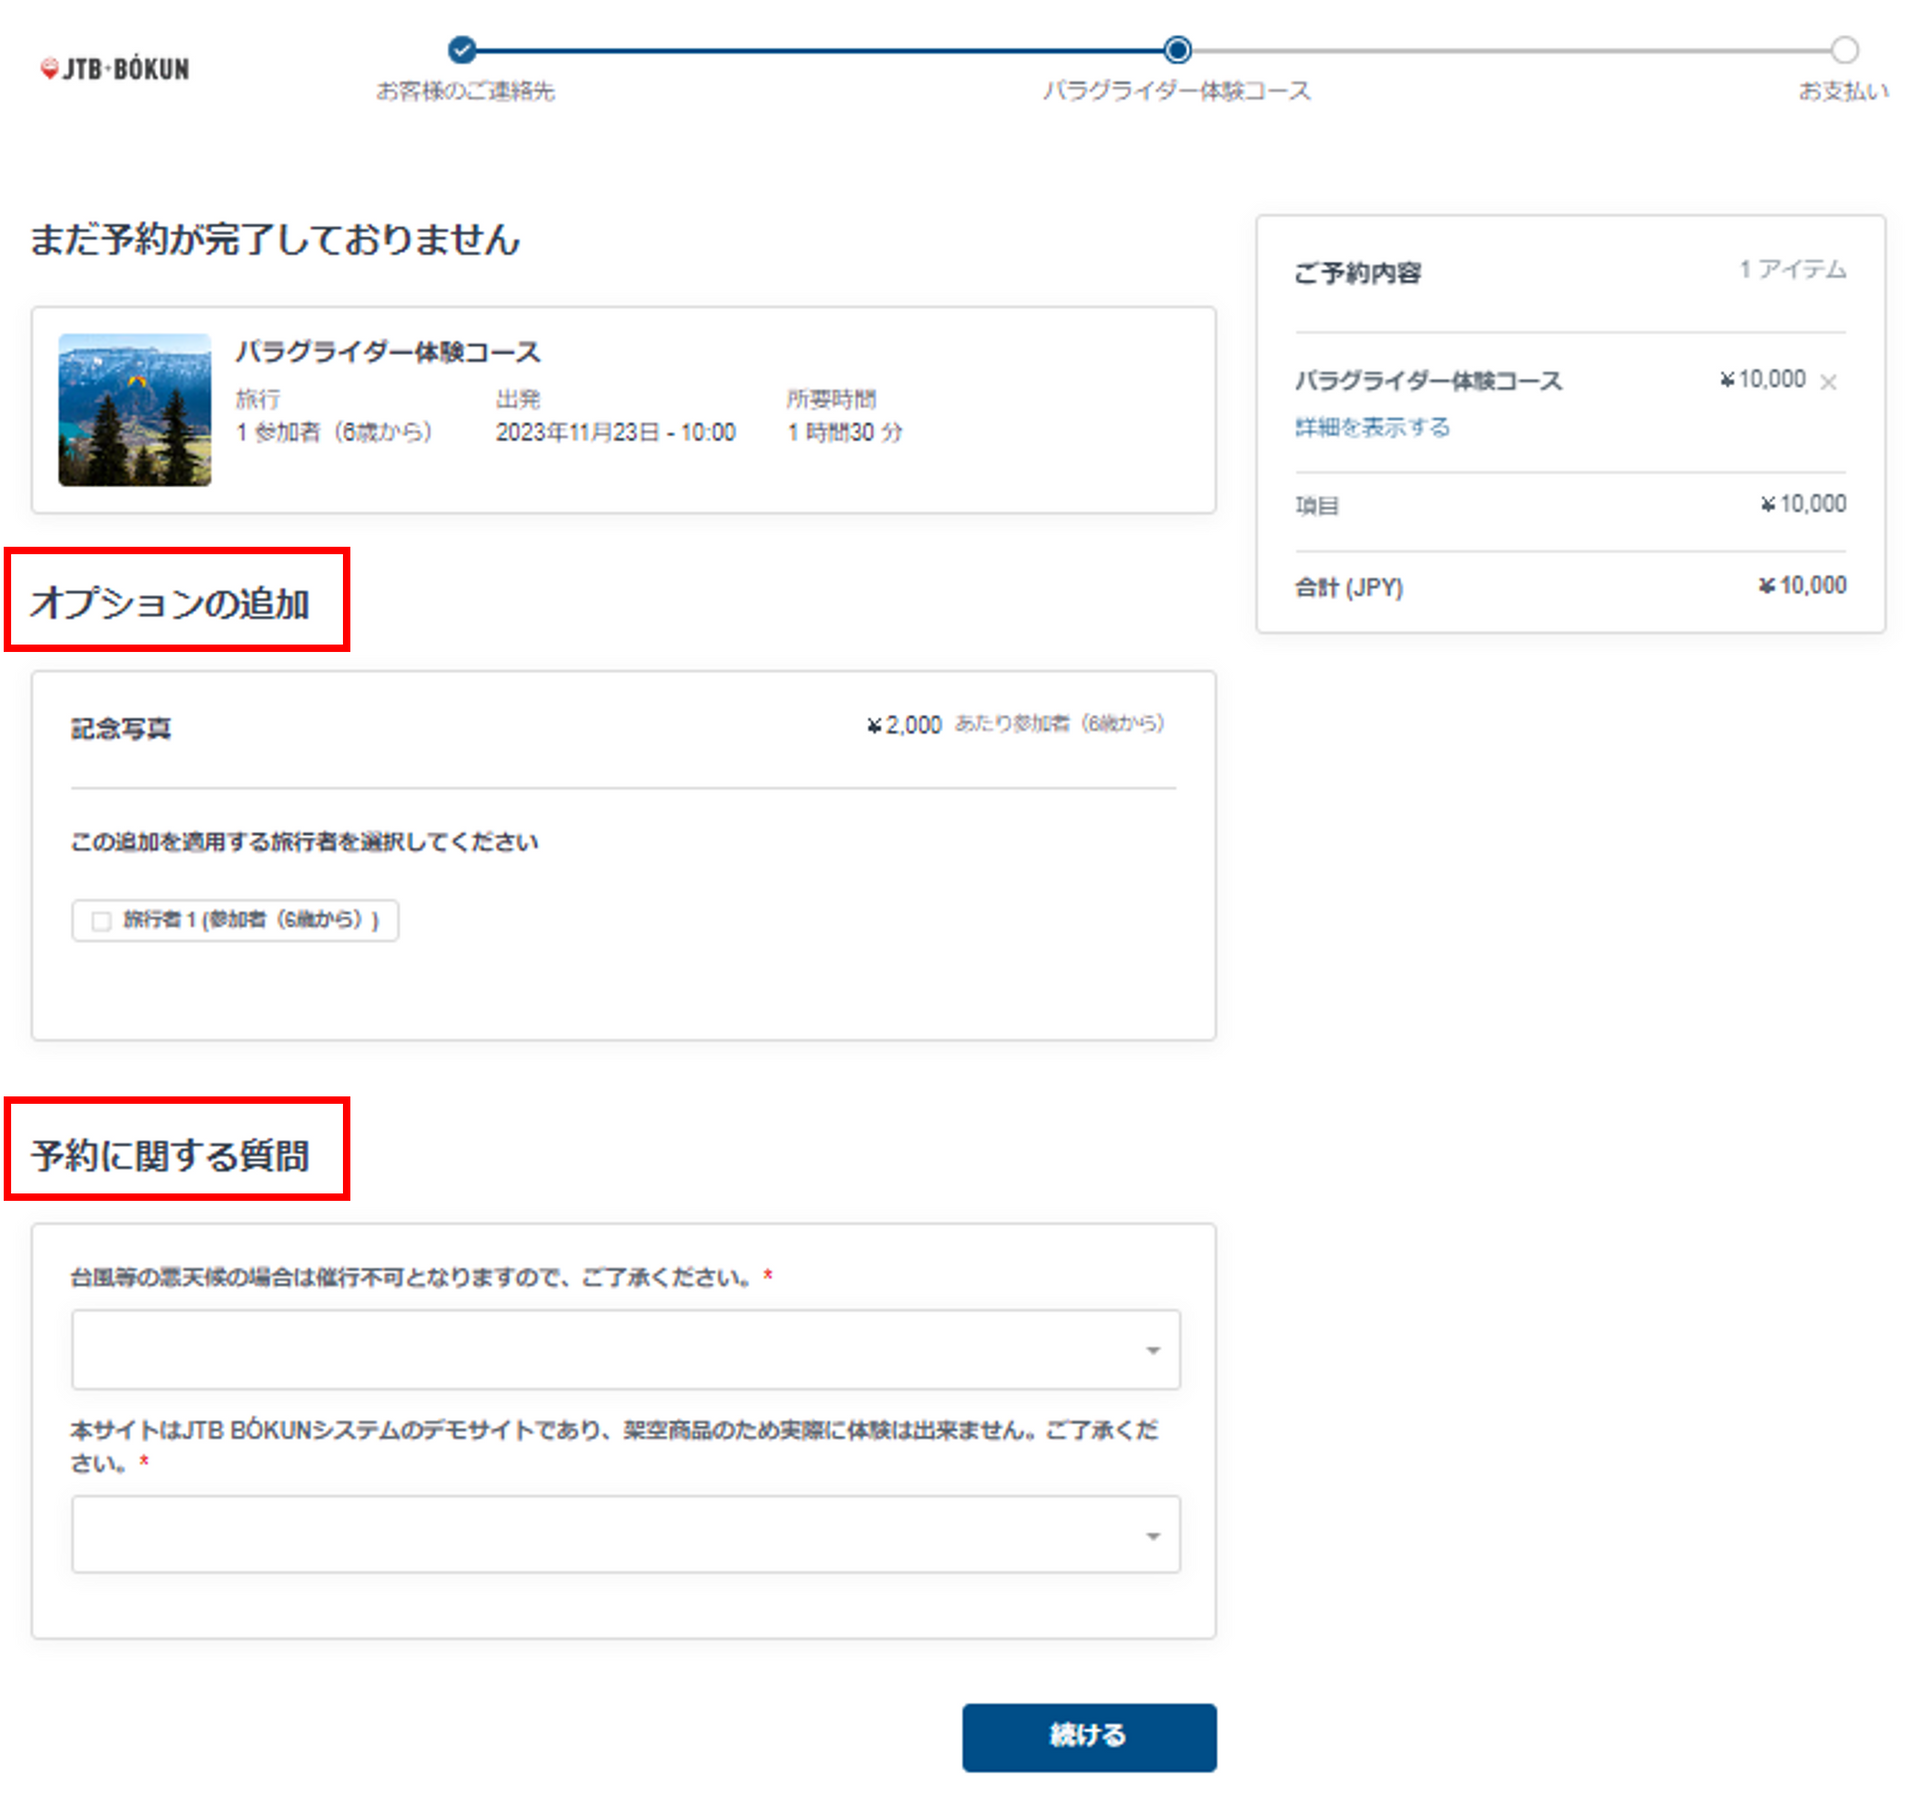
Task: Select パラグライダー体験コース step label in progress bar
Action: (x=1176, y=91)
